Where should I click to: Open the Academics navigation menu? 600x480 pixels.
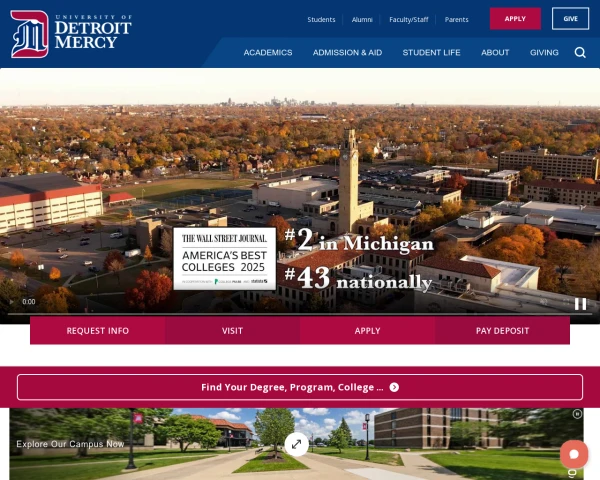click(x=268, y=52)
